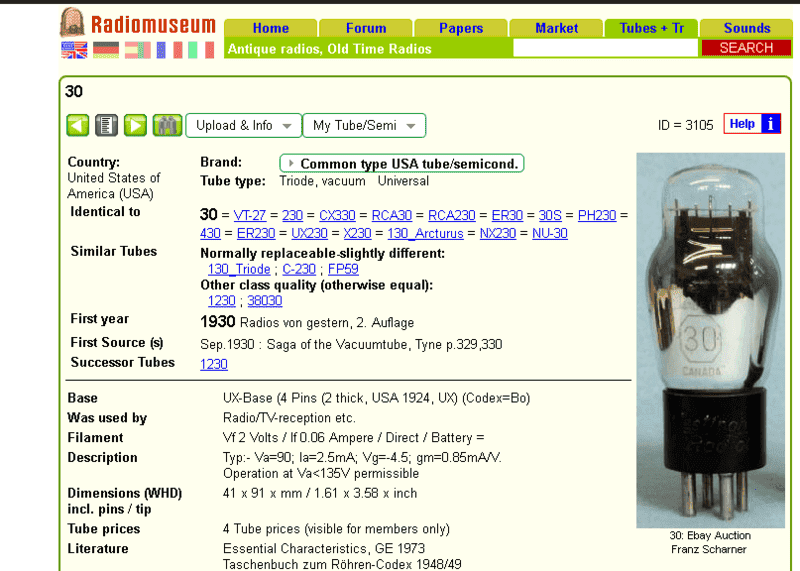
Task: Open the 1230 Successor Tubes link
Action: tap(214, 364)
